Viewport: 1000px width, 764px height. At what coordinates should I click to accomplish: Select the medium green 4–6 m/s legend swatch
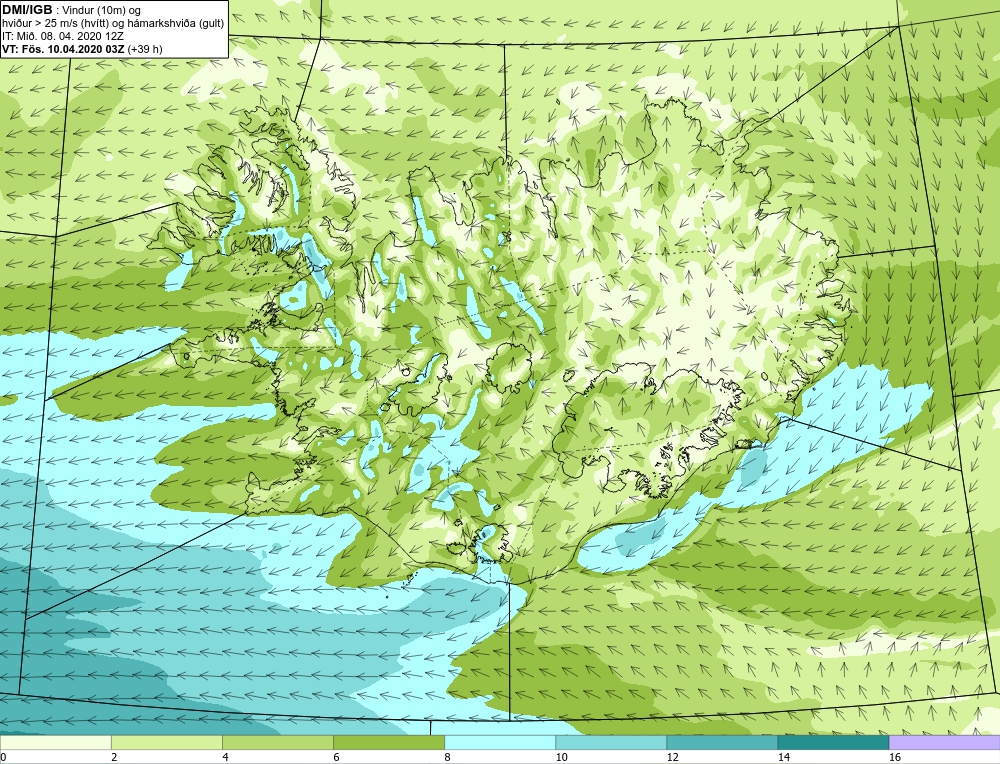coord(277,742)
